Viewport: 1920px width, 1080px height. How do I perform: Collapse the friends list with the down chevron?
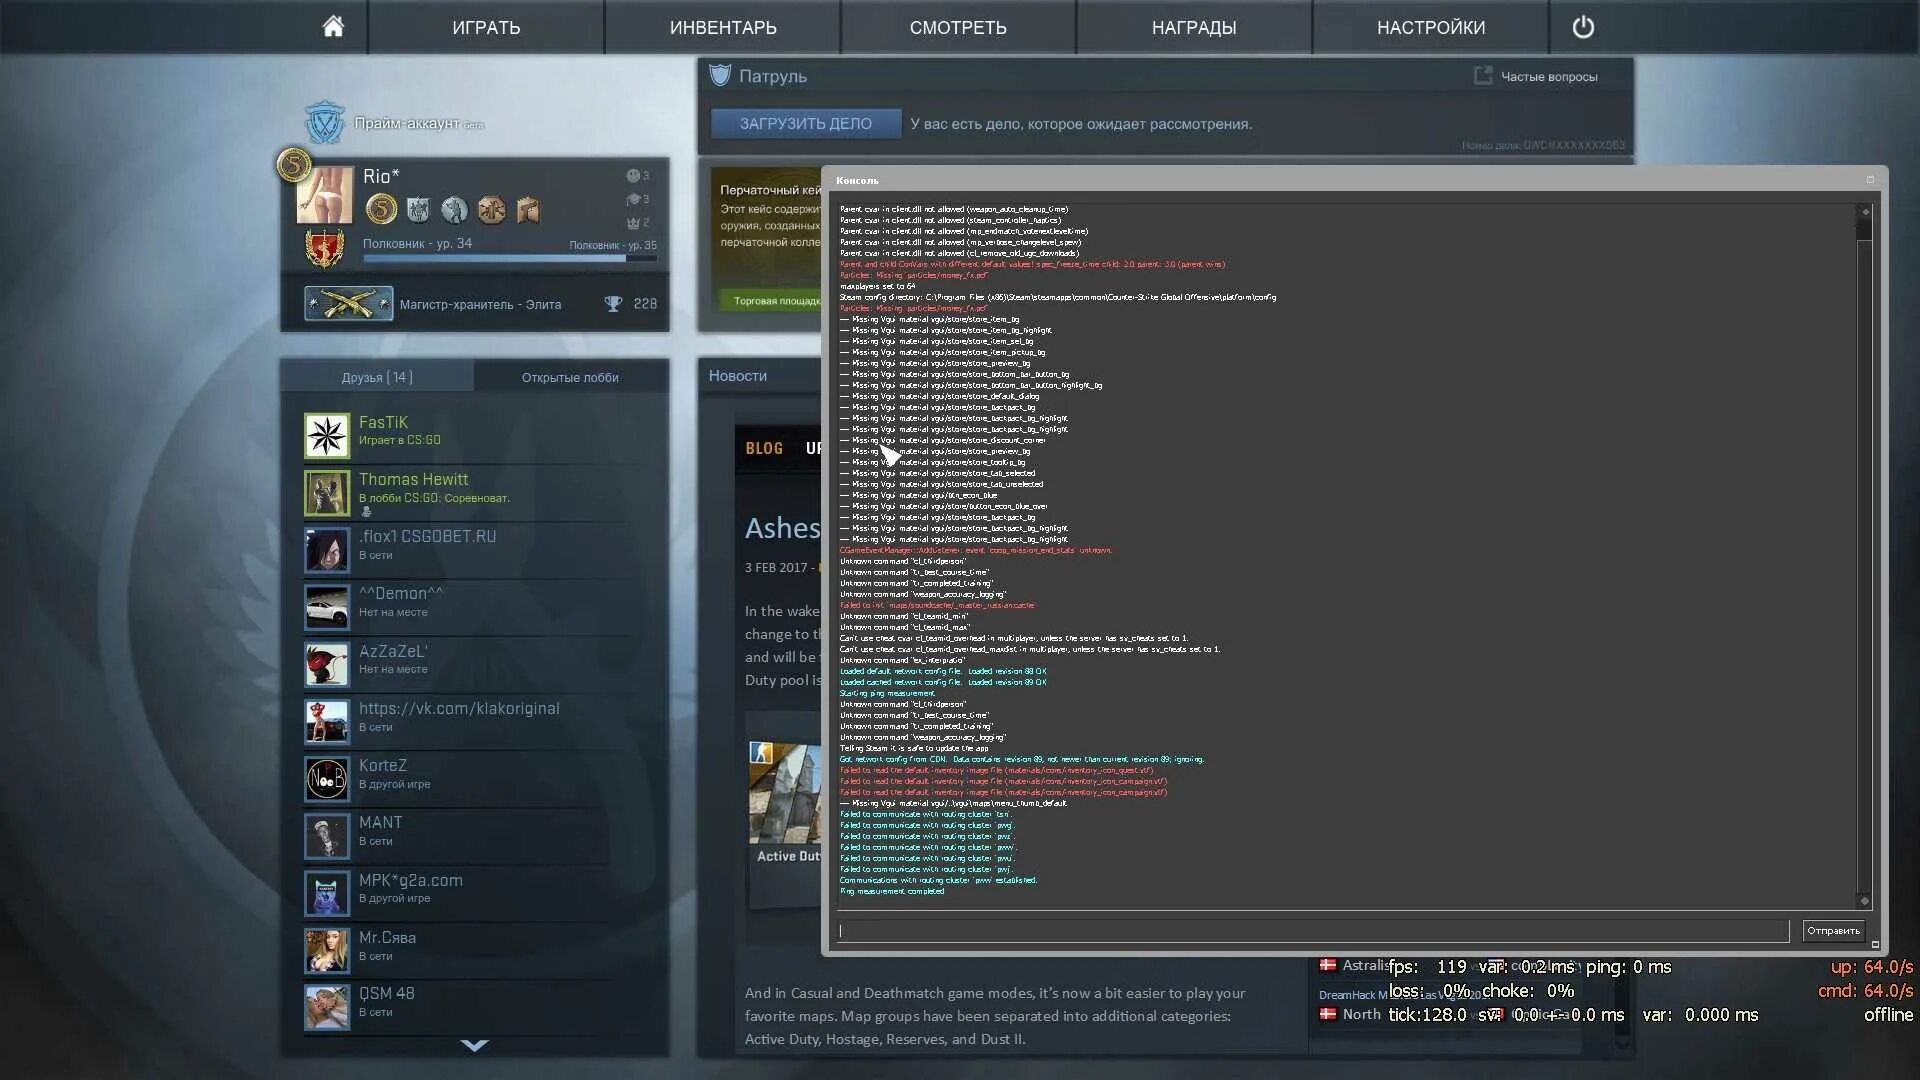coord(474,1046)
